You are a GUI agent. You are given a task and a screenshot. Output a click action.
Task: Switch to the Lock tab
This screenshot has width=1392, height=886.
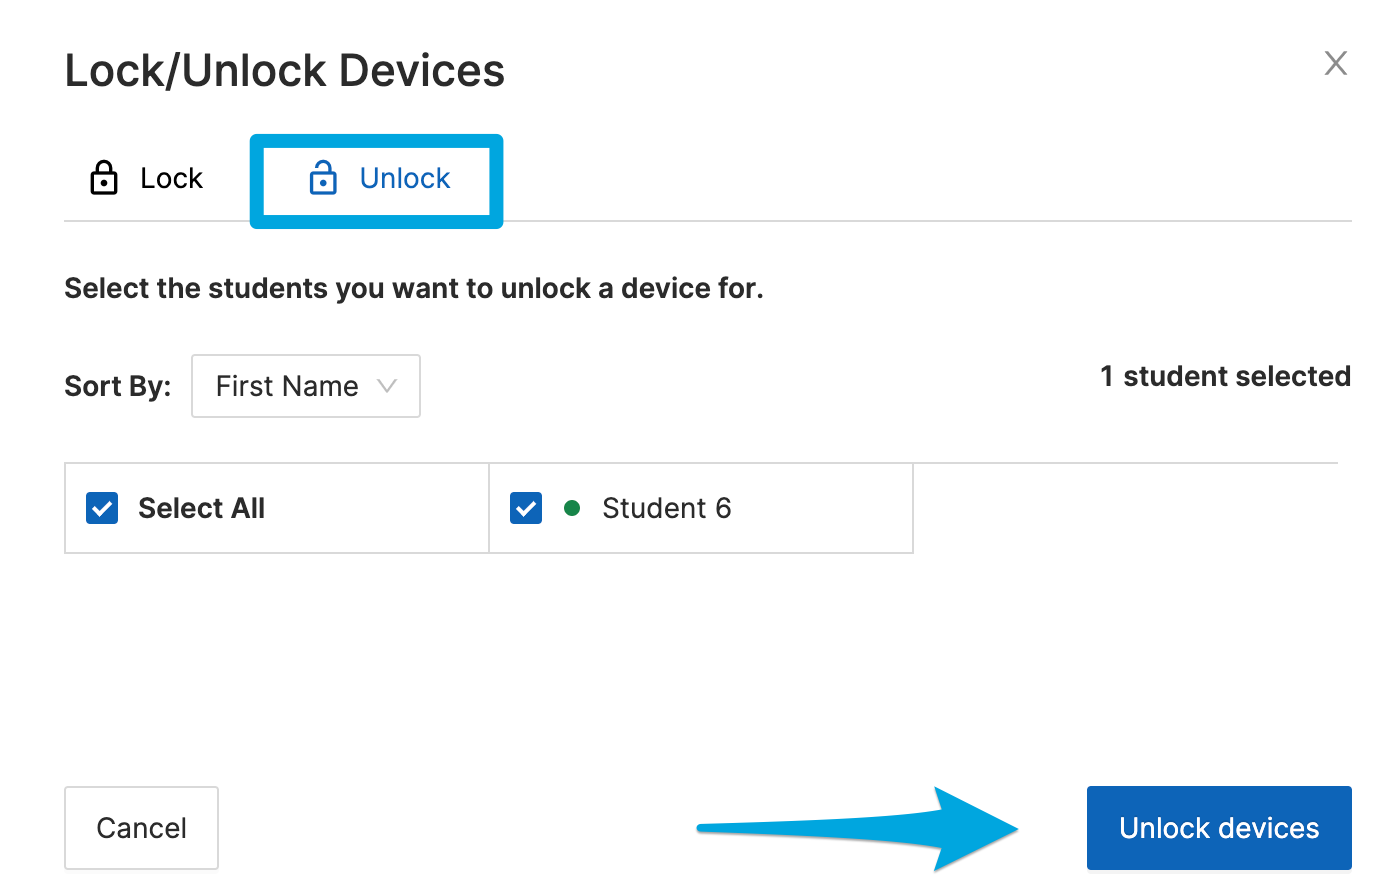pos(146,179)
